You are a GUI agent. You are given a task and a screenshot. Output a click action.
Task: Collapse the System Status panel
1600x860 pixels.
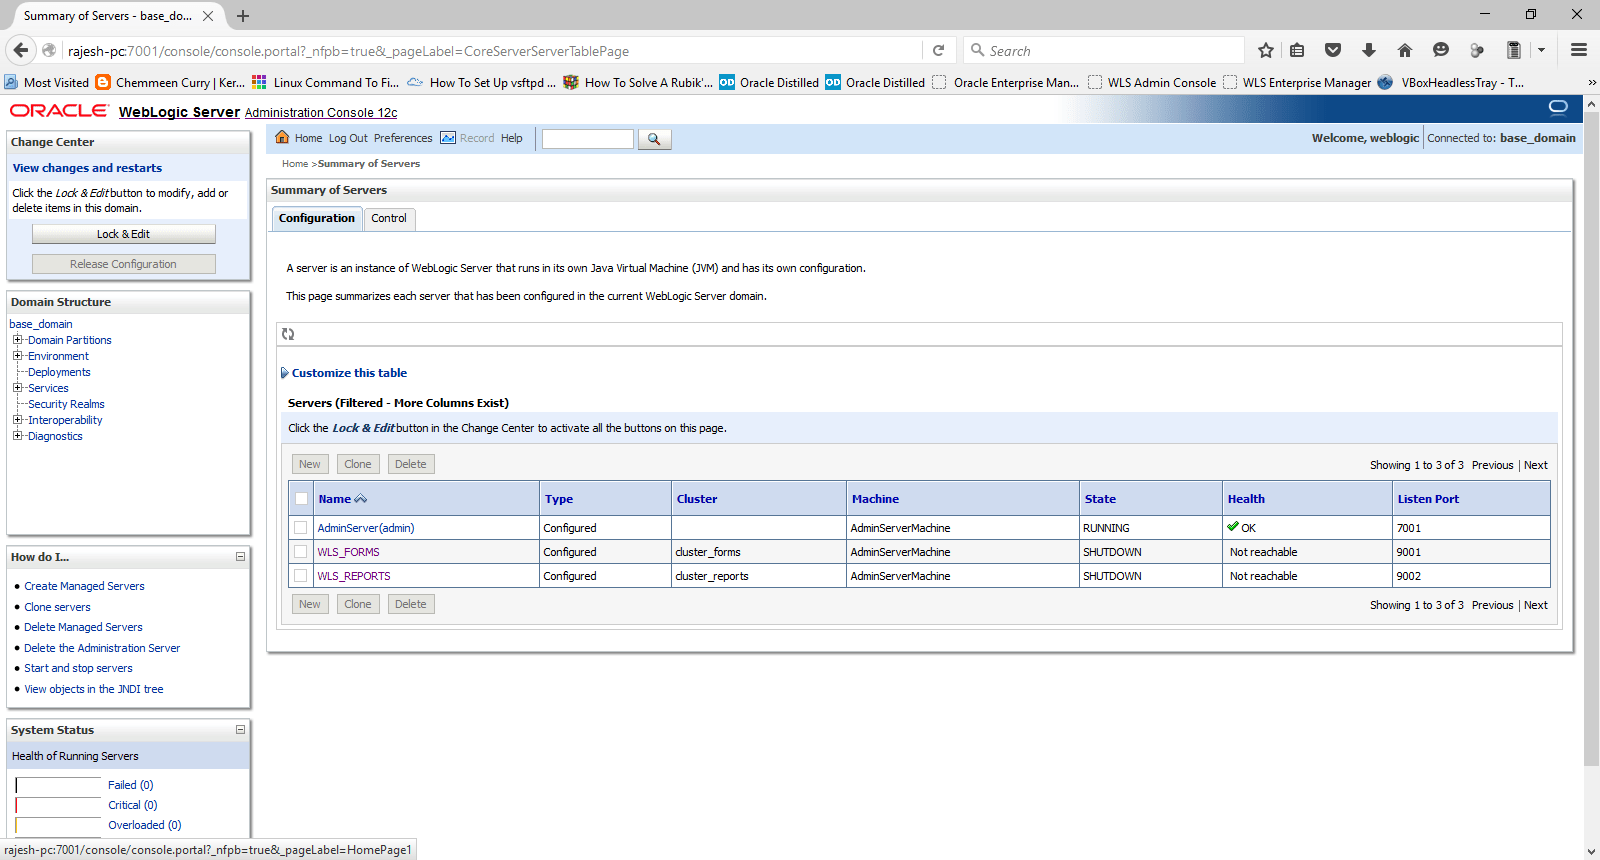(240, 730)
